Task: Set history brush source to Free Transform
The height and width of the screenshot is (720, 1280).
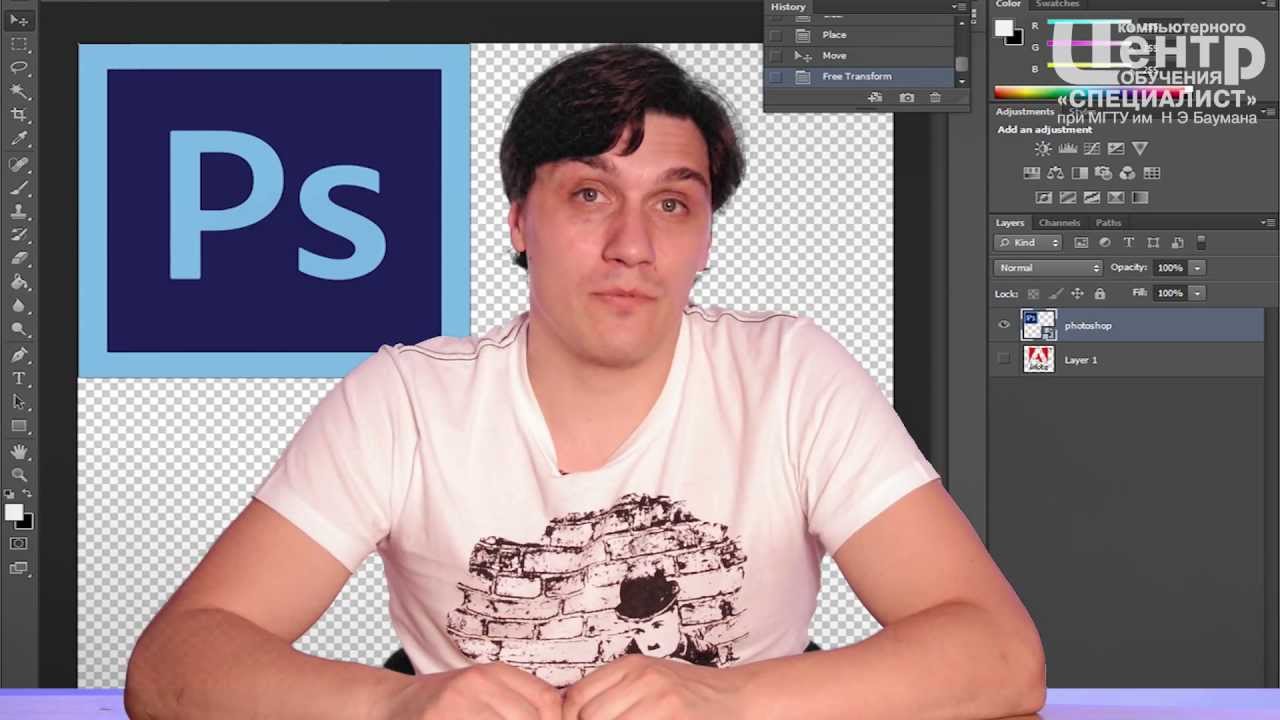Action: pos(776,77)
